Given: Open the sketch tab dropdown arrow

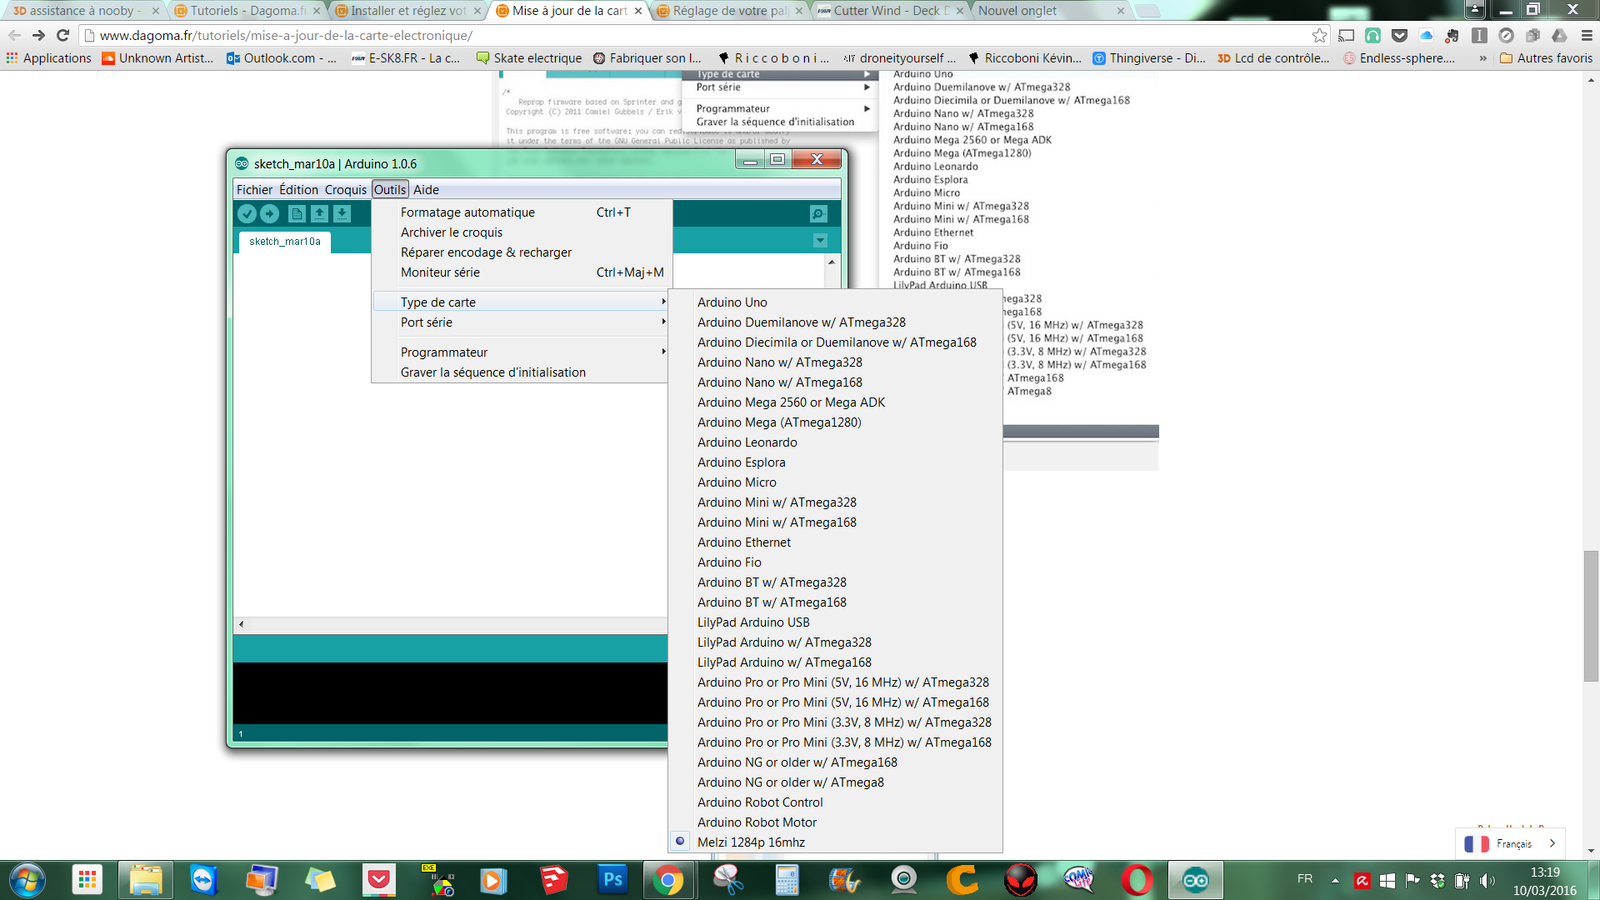Looking at the screenshot, I should point(820,240).
